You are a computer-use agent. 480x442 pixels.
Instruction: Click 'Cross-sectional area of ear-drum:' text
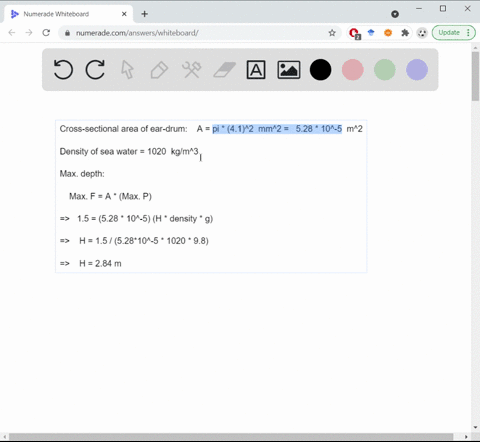click(x=123, y=129)
